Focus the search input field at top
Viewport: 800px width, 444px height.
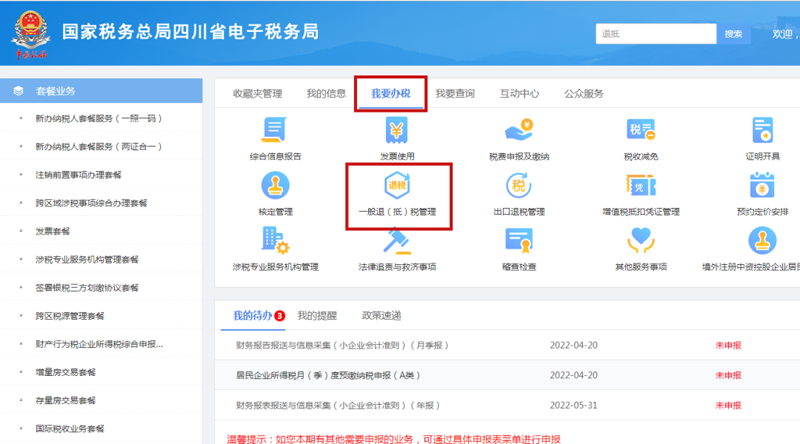tap(655, 34)
